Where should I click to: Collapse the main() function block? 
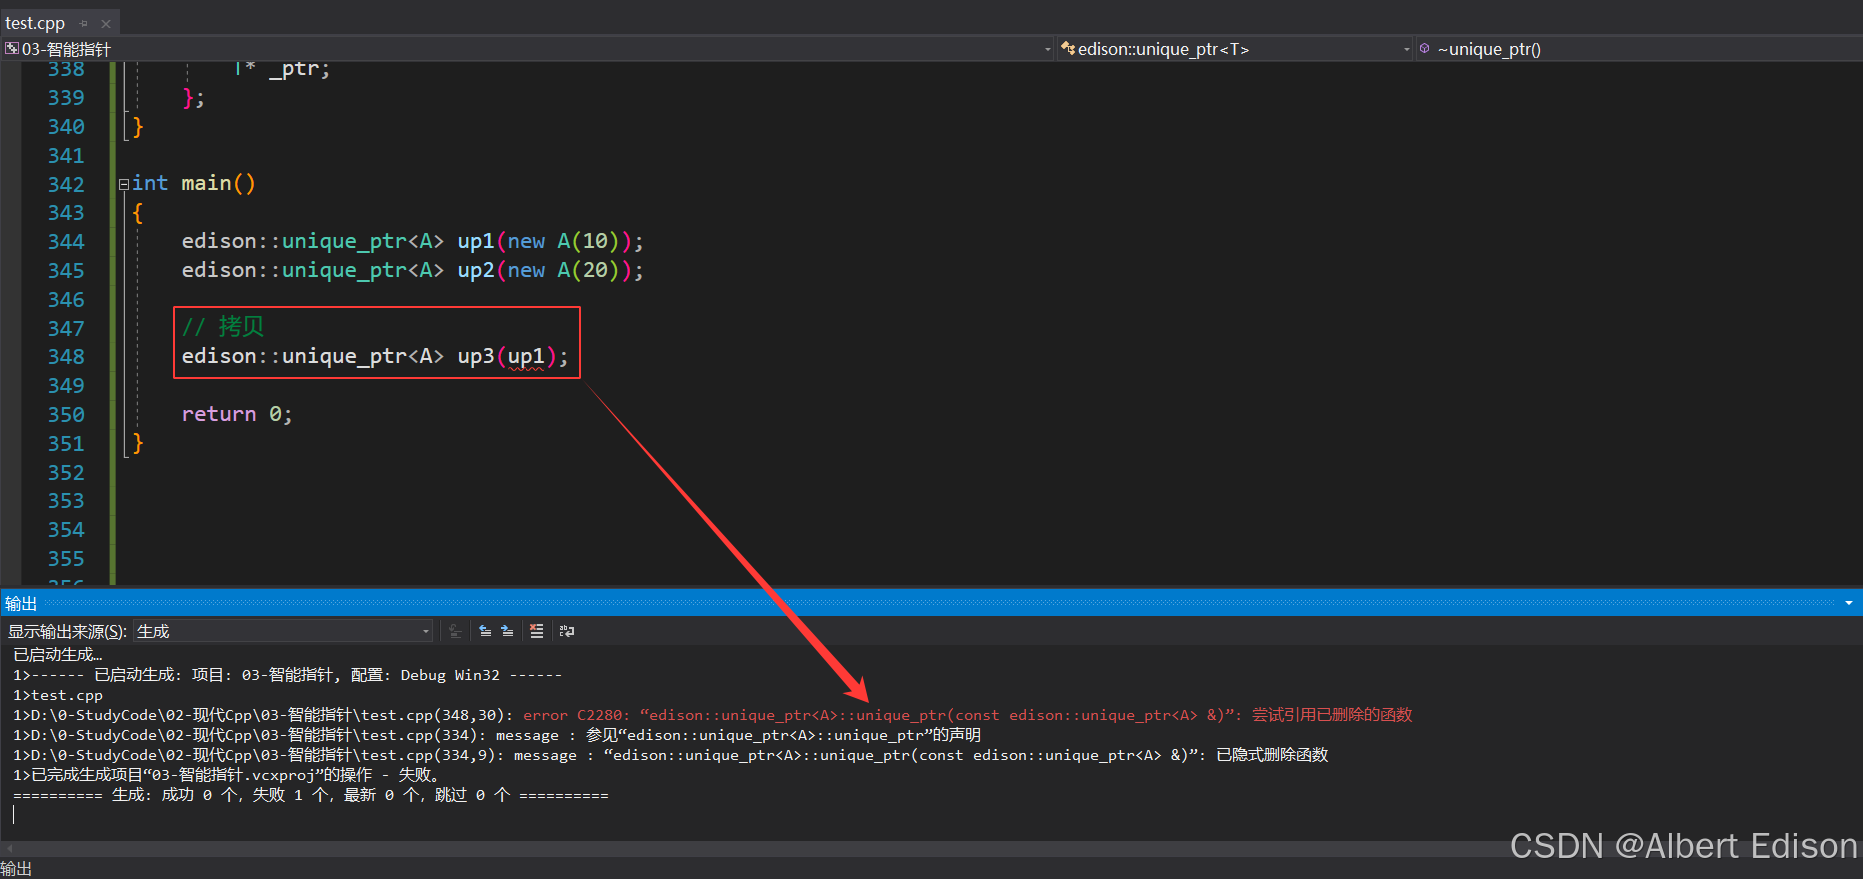tap(124, 184)
